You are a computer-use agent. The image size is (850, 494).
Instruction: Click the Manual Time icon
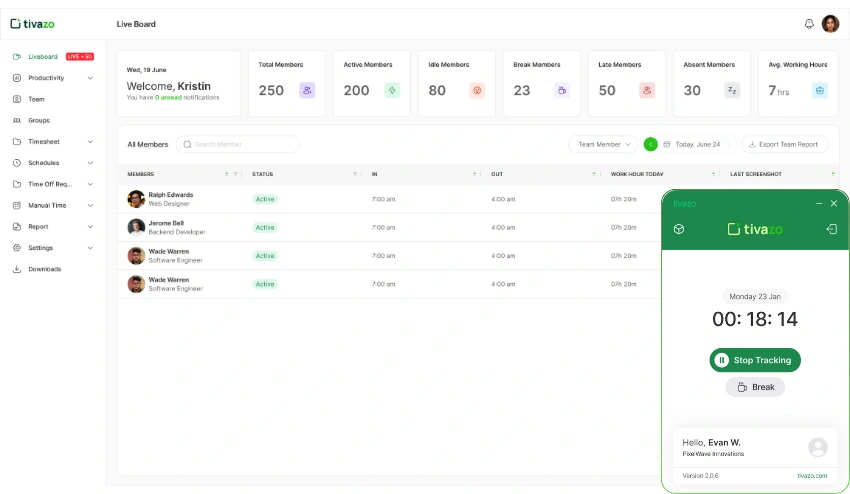coord(17,206)
